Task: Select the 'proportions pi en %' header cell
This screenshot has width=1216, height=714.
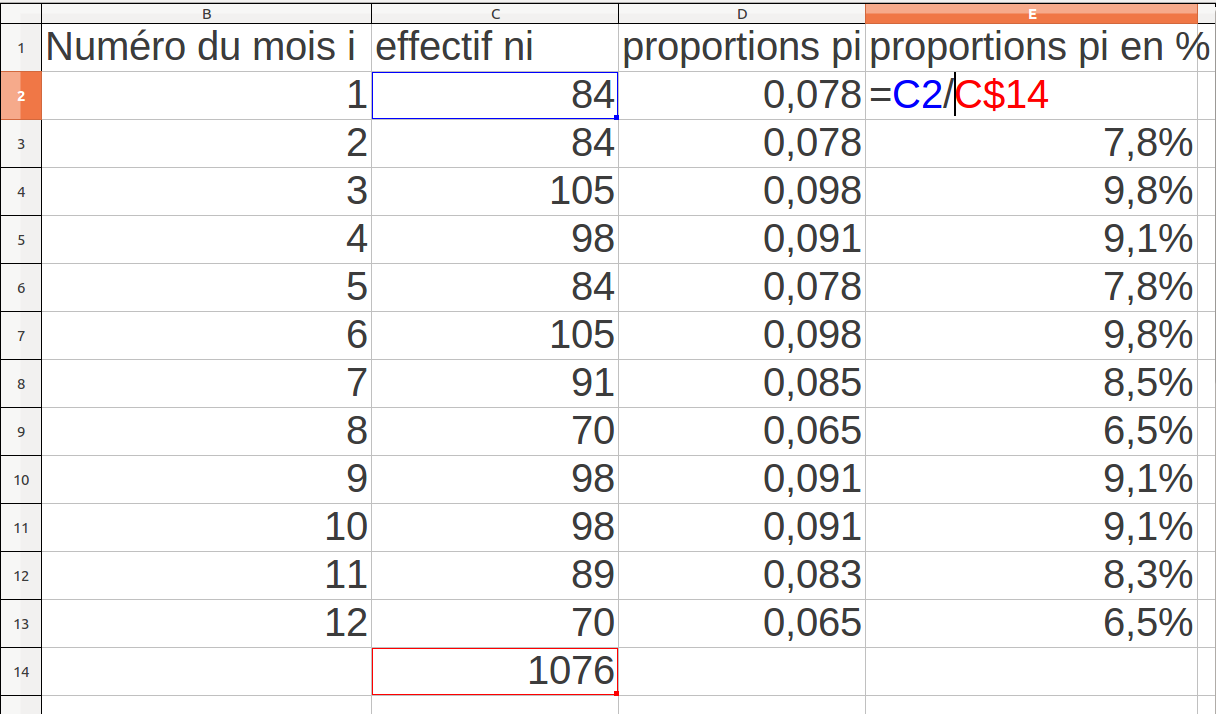Action: tap(1031, 48)
